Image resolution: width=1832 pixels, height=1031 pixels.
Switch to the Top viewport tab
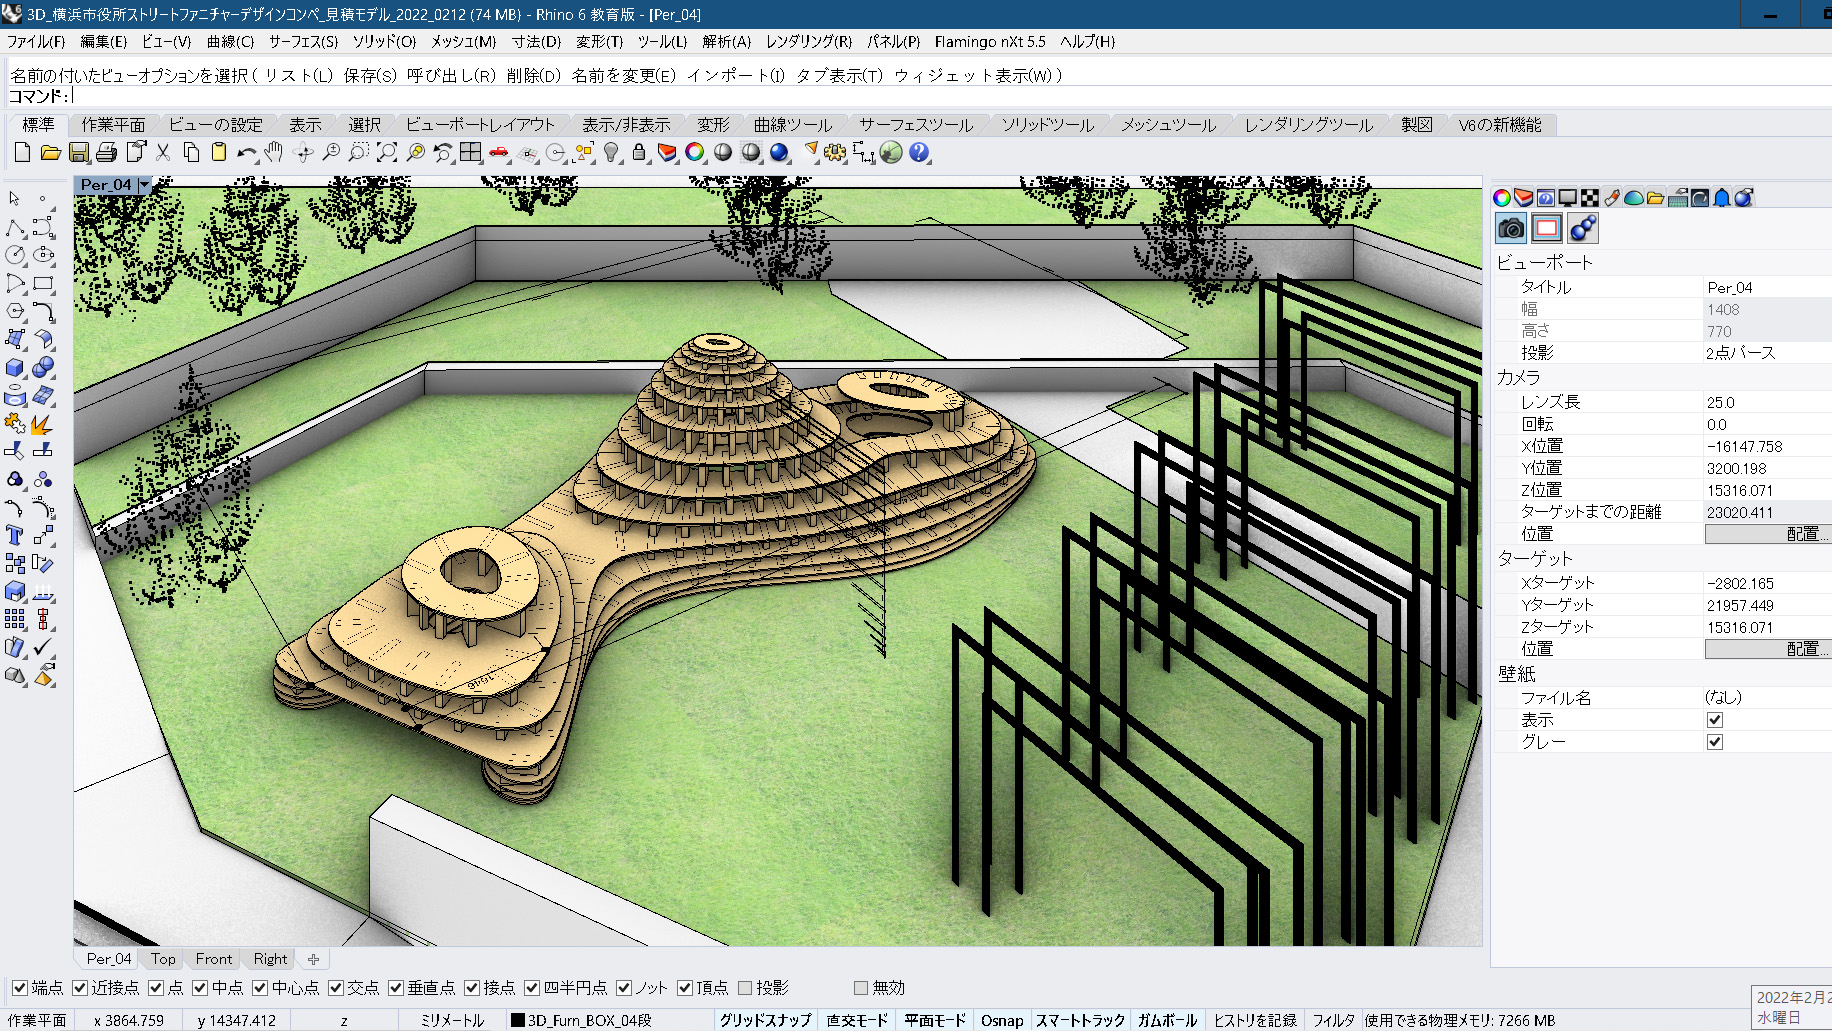163,959
